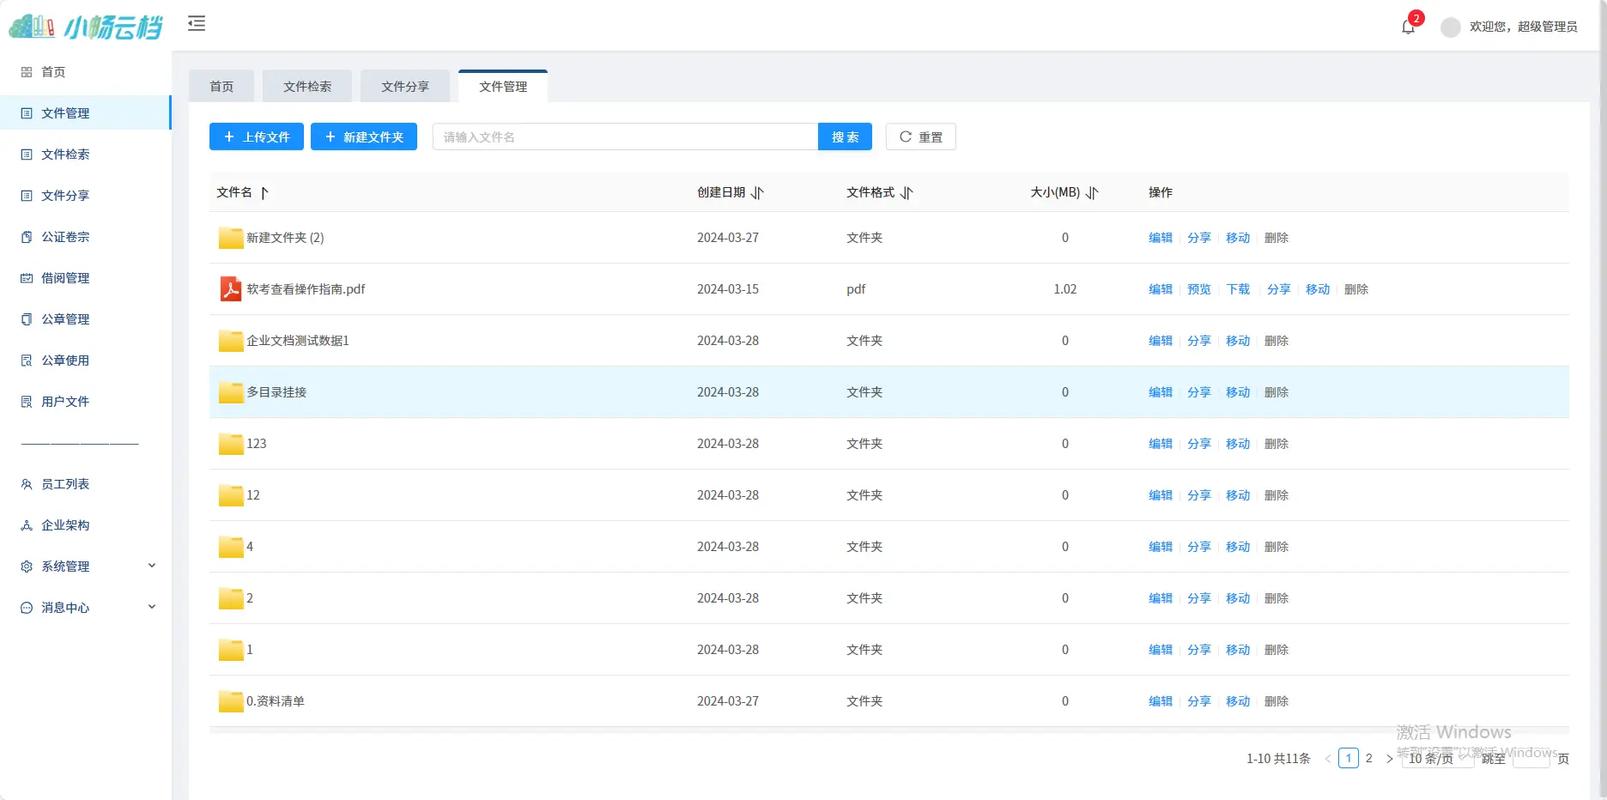Image resolution: width=1607 pixels, height=800 pixels.
Task: Click the PDF icon of 软考查看操作指南.pdf
Action: coord(231,289)
